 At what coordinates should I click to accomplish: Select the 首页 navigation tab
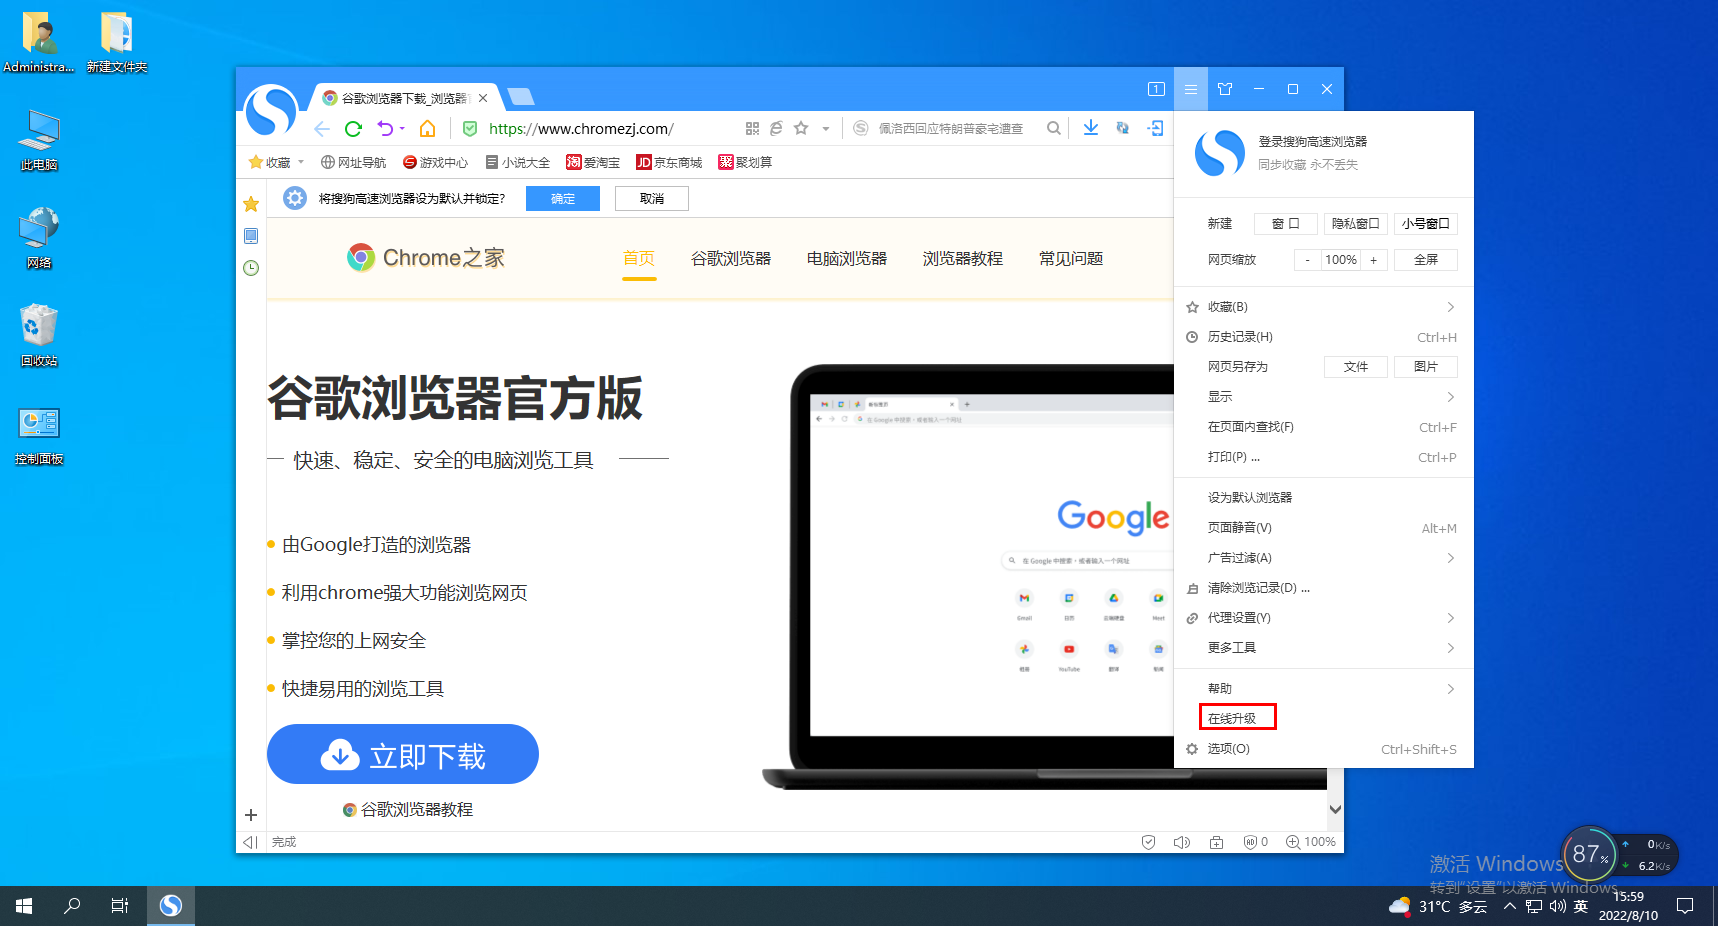point(639,259)
